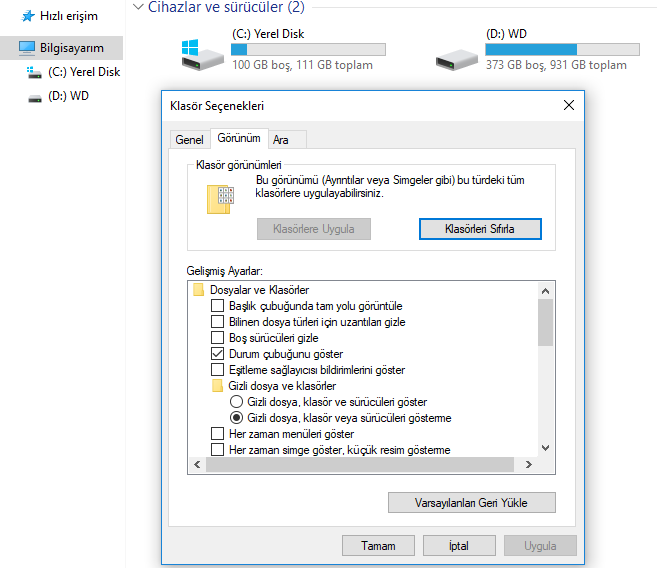
Task: Click the Cihazlar ve sürücüler (2) heading
Action: (x=226, y=7)
